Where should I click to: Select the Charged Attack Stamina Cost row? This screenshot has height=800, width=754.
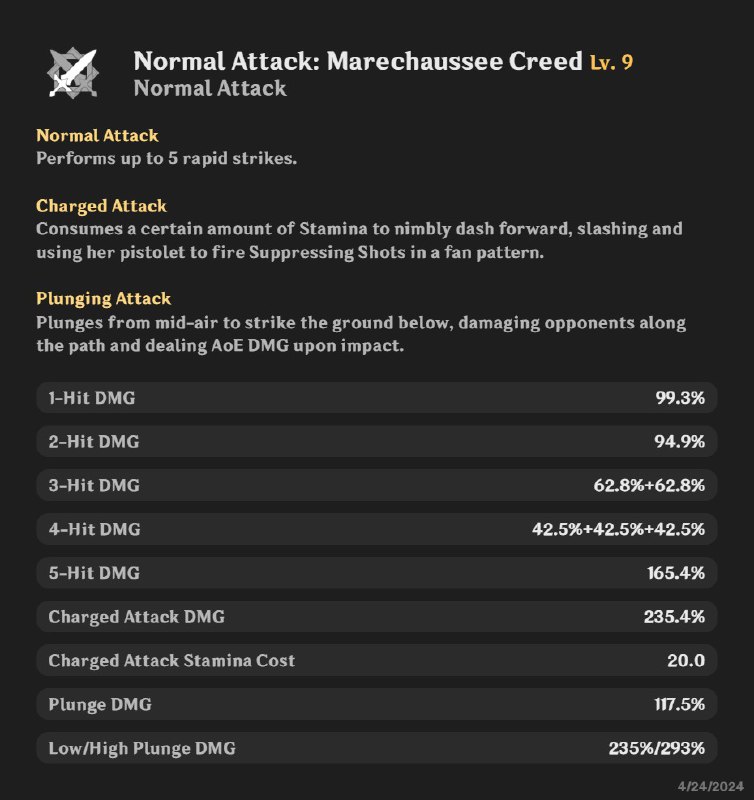click(376, 660)
